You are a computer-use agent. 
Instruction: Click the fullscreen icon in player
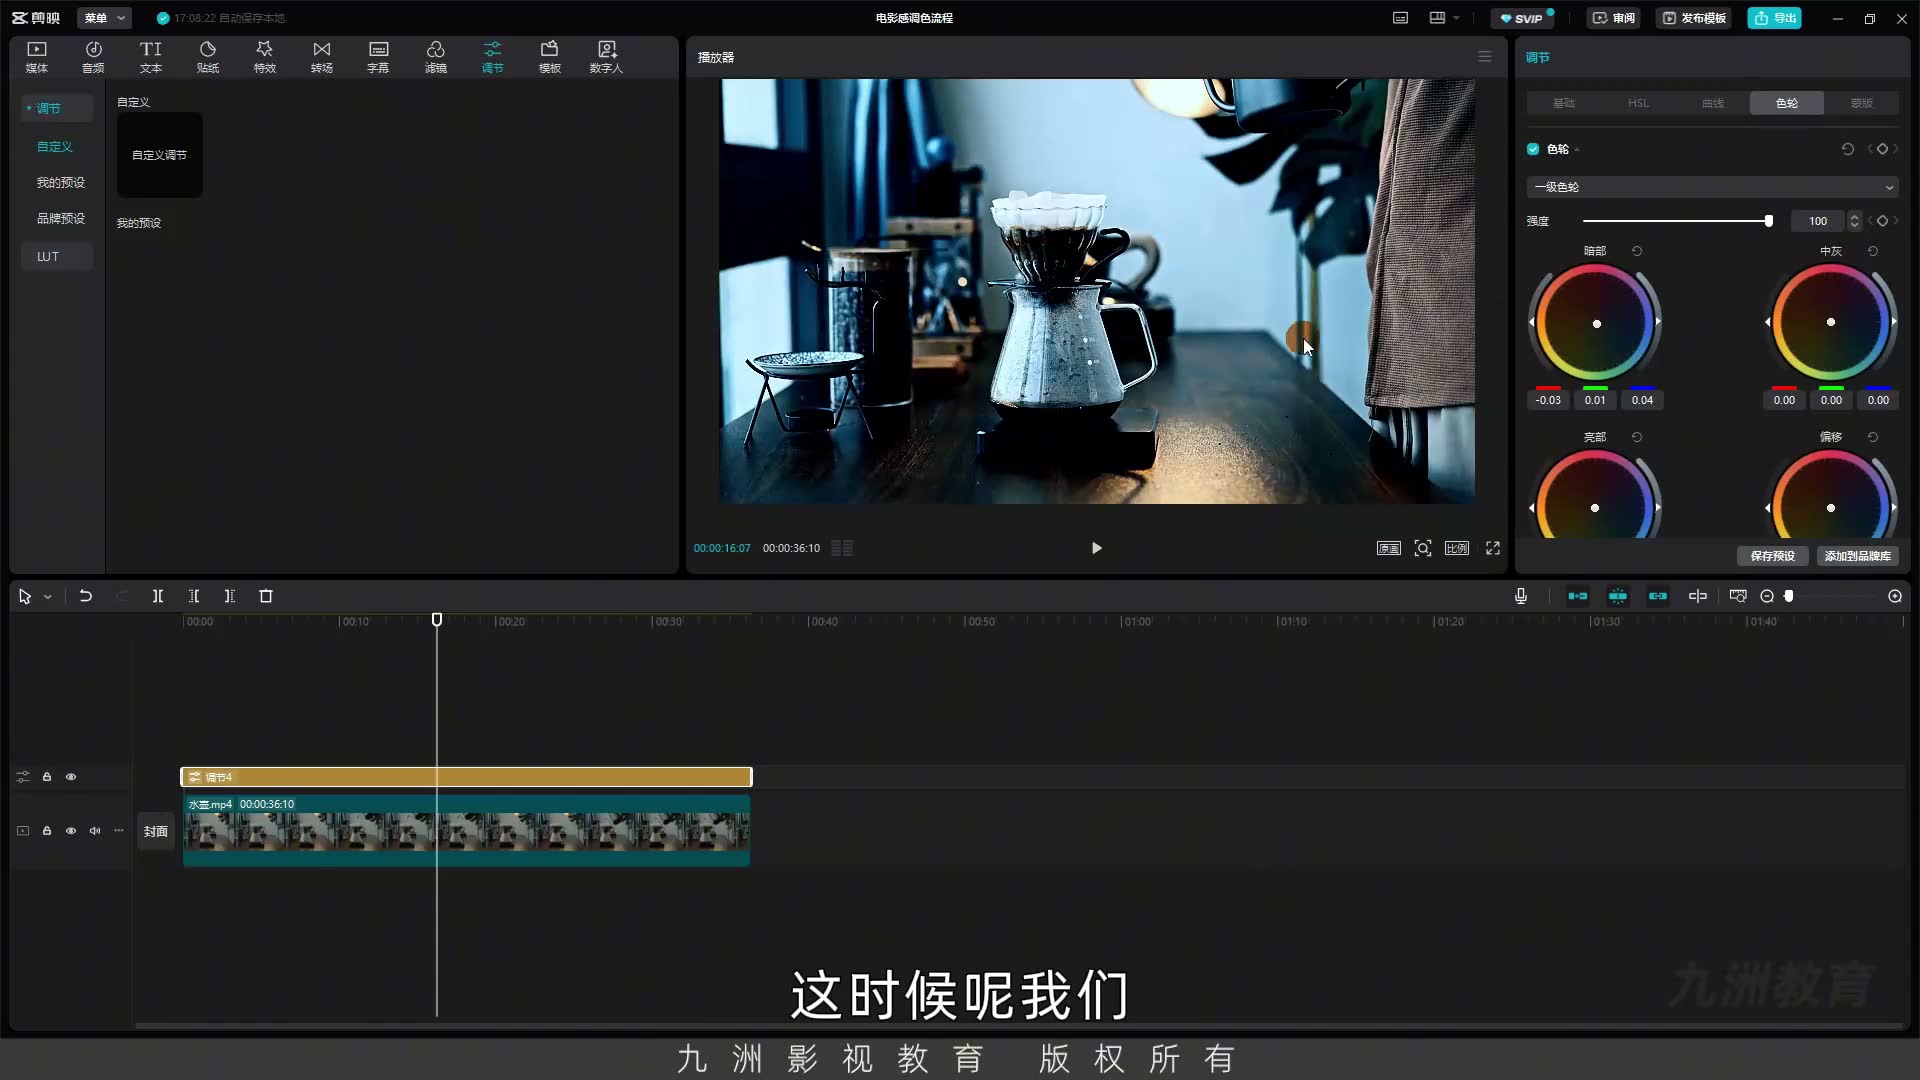coord(1493,548)
